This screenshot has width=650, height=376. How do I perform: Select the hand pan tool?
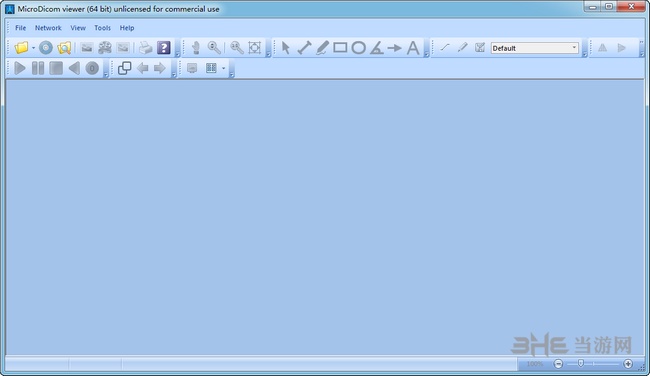[x=196, y=48]
